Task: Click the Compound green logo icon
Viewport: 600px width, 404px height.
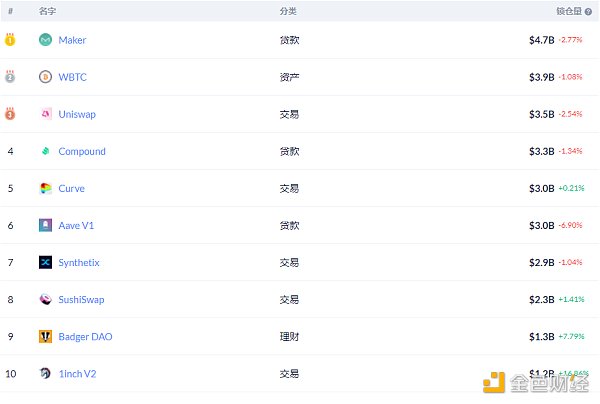Action: pos(46,151)
